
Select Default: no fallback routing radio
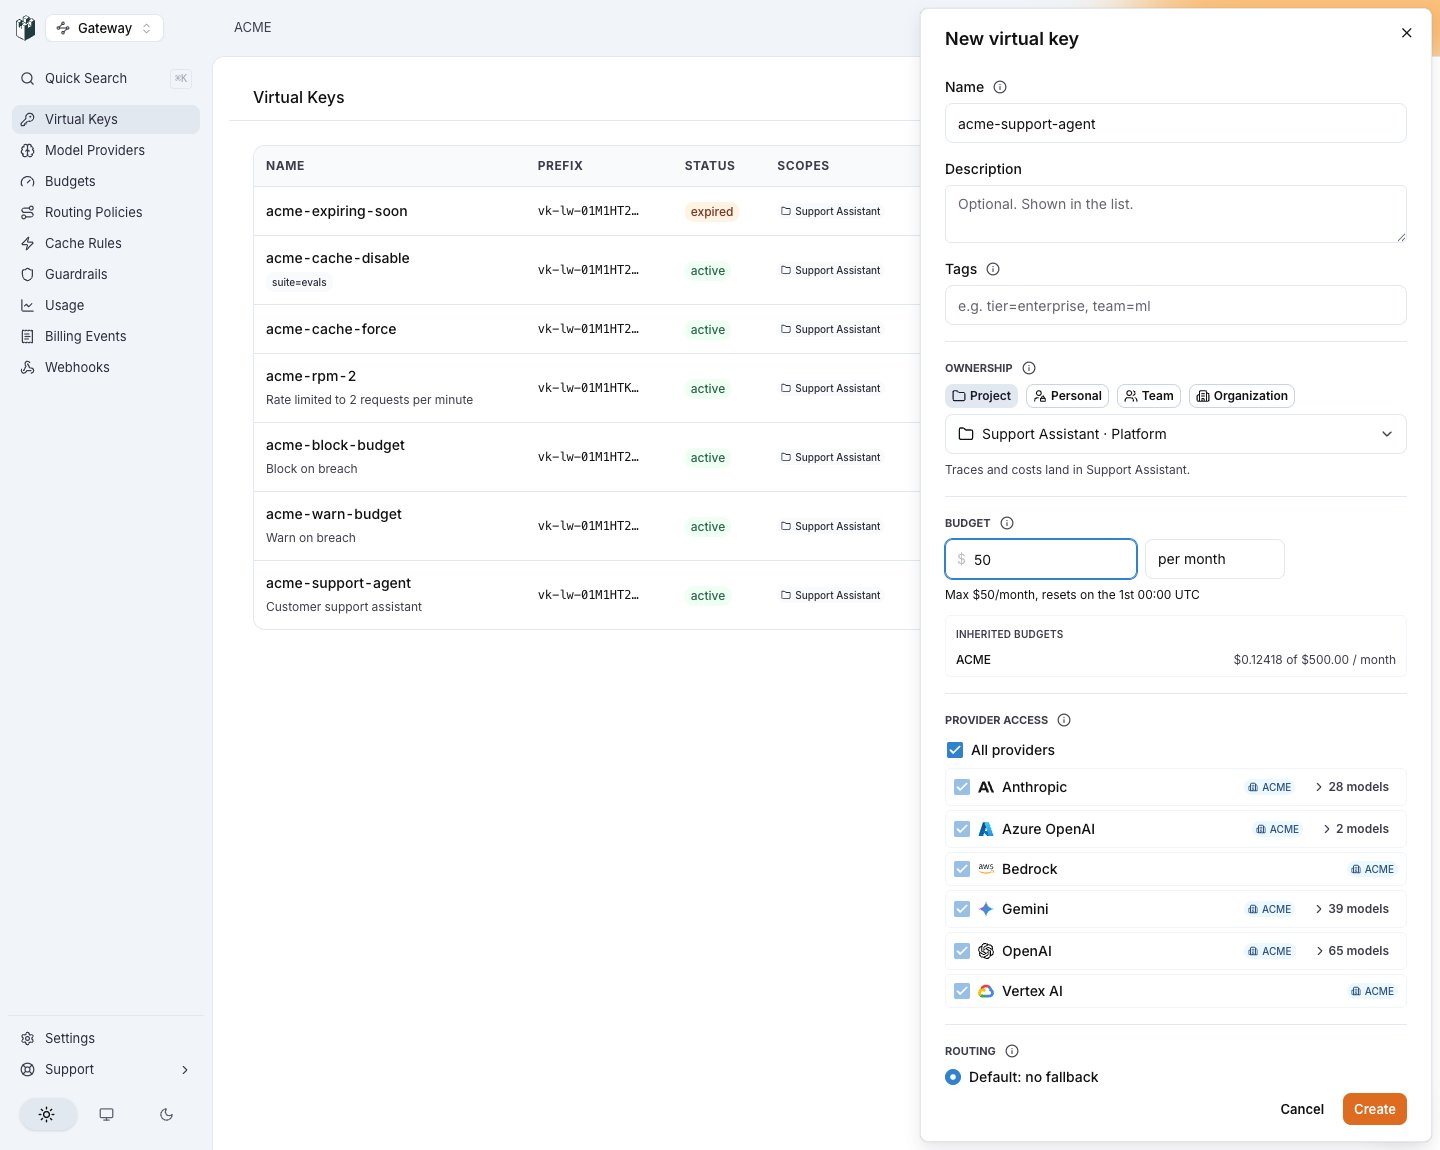(x=953, y=1077)
